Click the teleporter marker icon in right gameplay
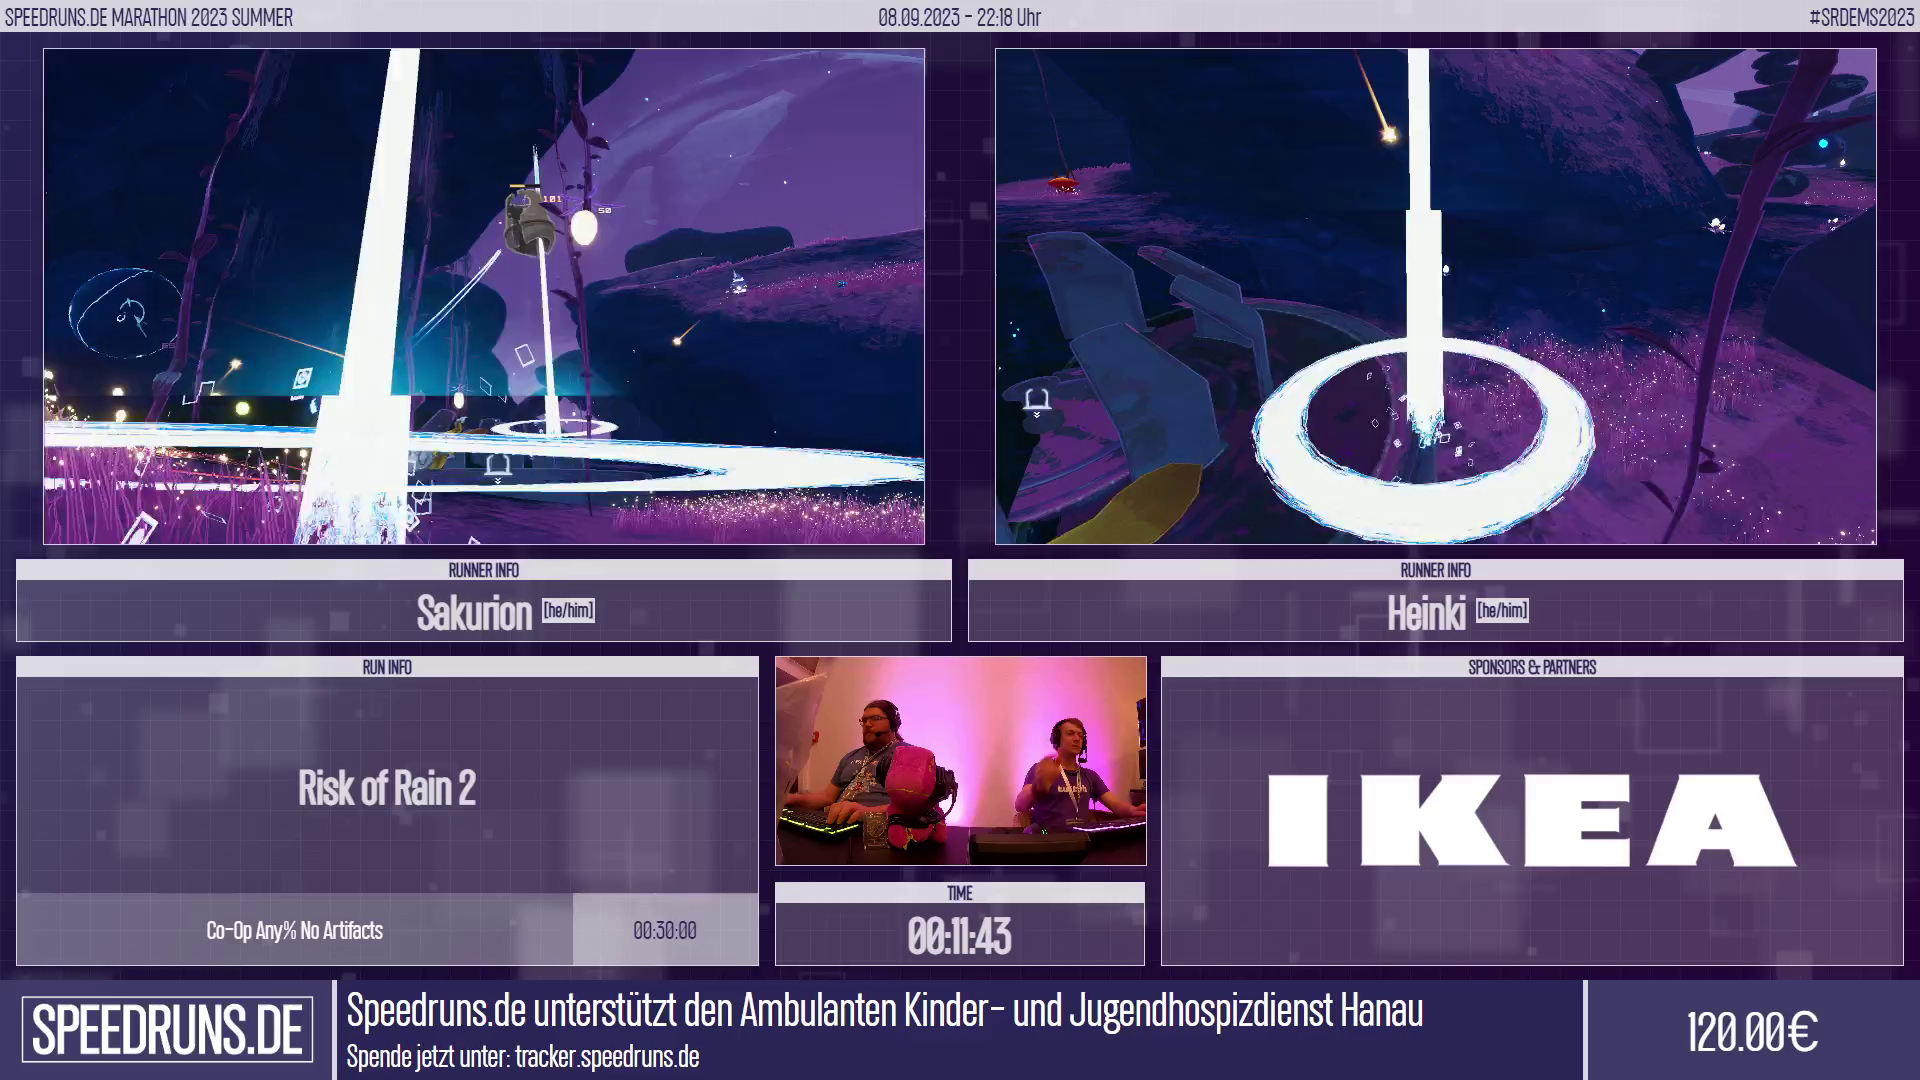The height and width of the screenshot is (1080, 1920). [x=1036, y=401]
